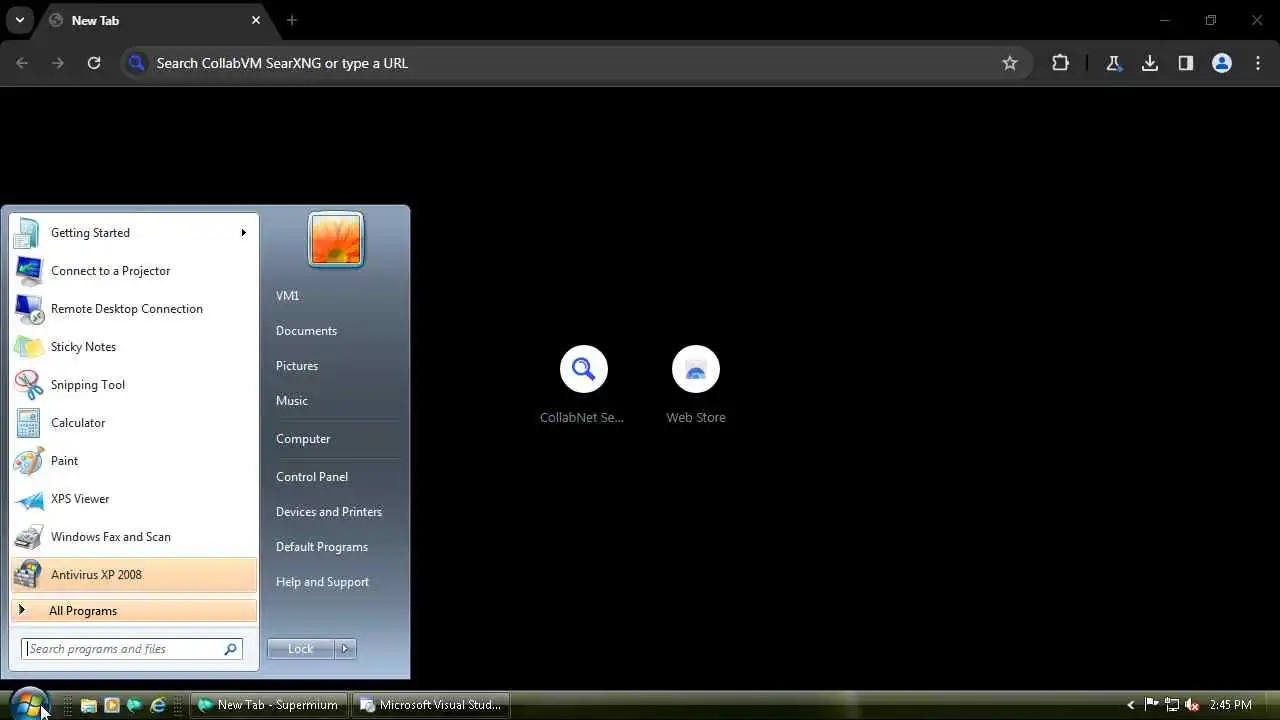
Task: Open the Extensions puzzle icon
Action: 1061,63
